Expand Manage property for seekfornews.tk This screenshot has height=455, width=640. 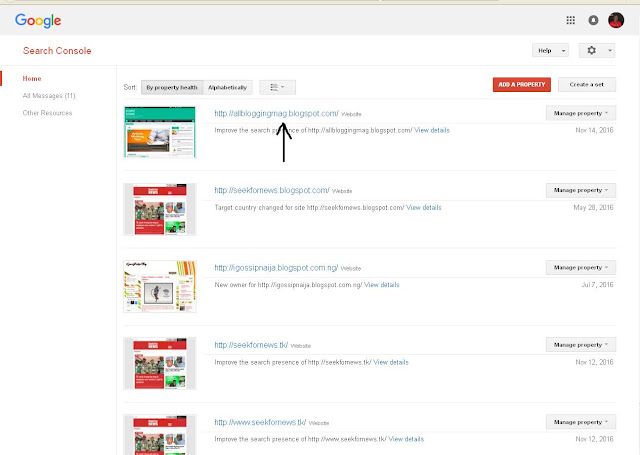coord(581,345)
